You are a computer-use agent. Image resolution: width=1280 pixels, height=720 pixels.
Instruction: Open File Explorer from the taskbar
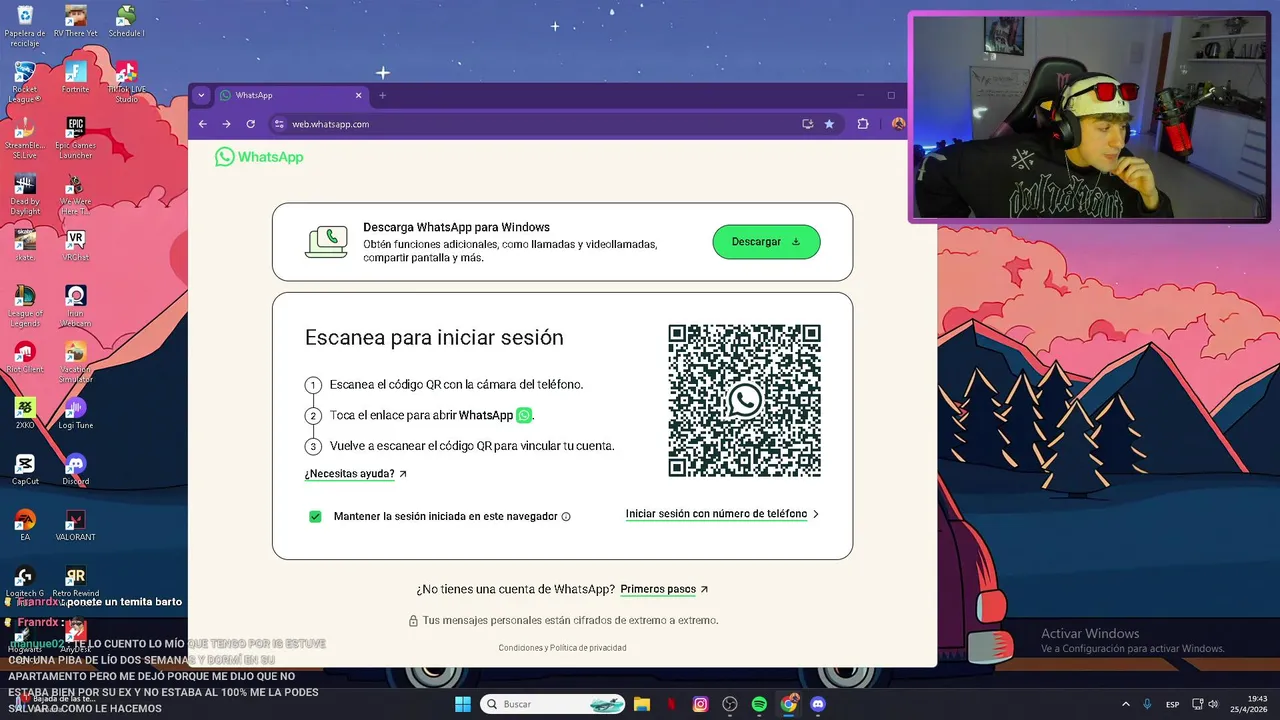(x=642, y=704)
